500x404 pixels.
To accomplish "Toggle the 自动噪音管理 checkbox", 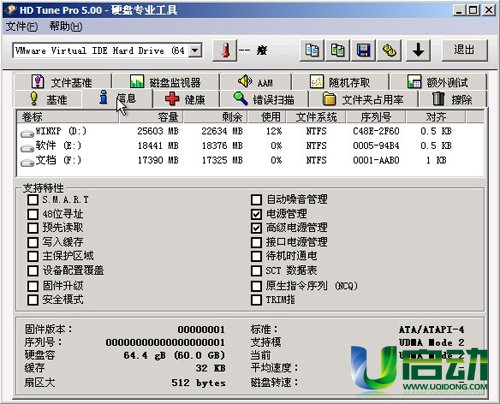I will pos(256,200).
